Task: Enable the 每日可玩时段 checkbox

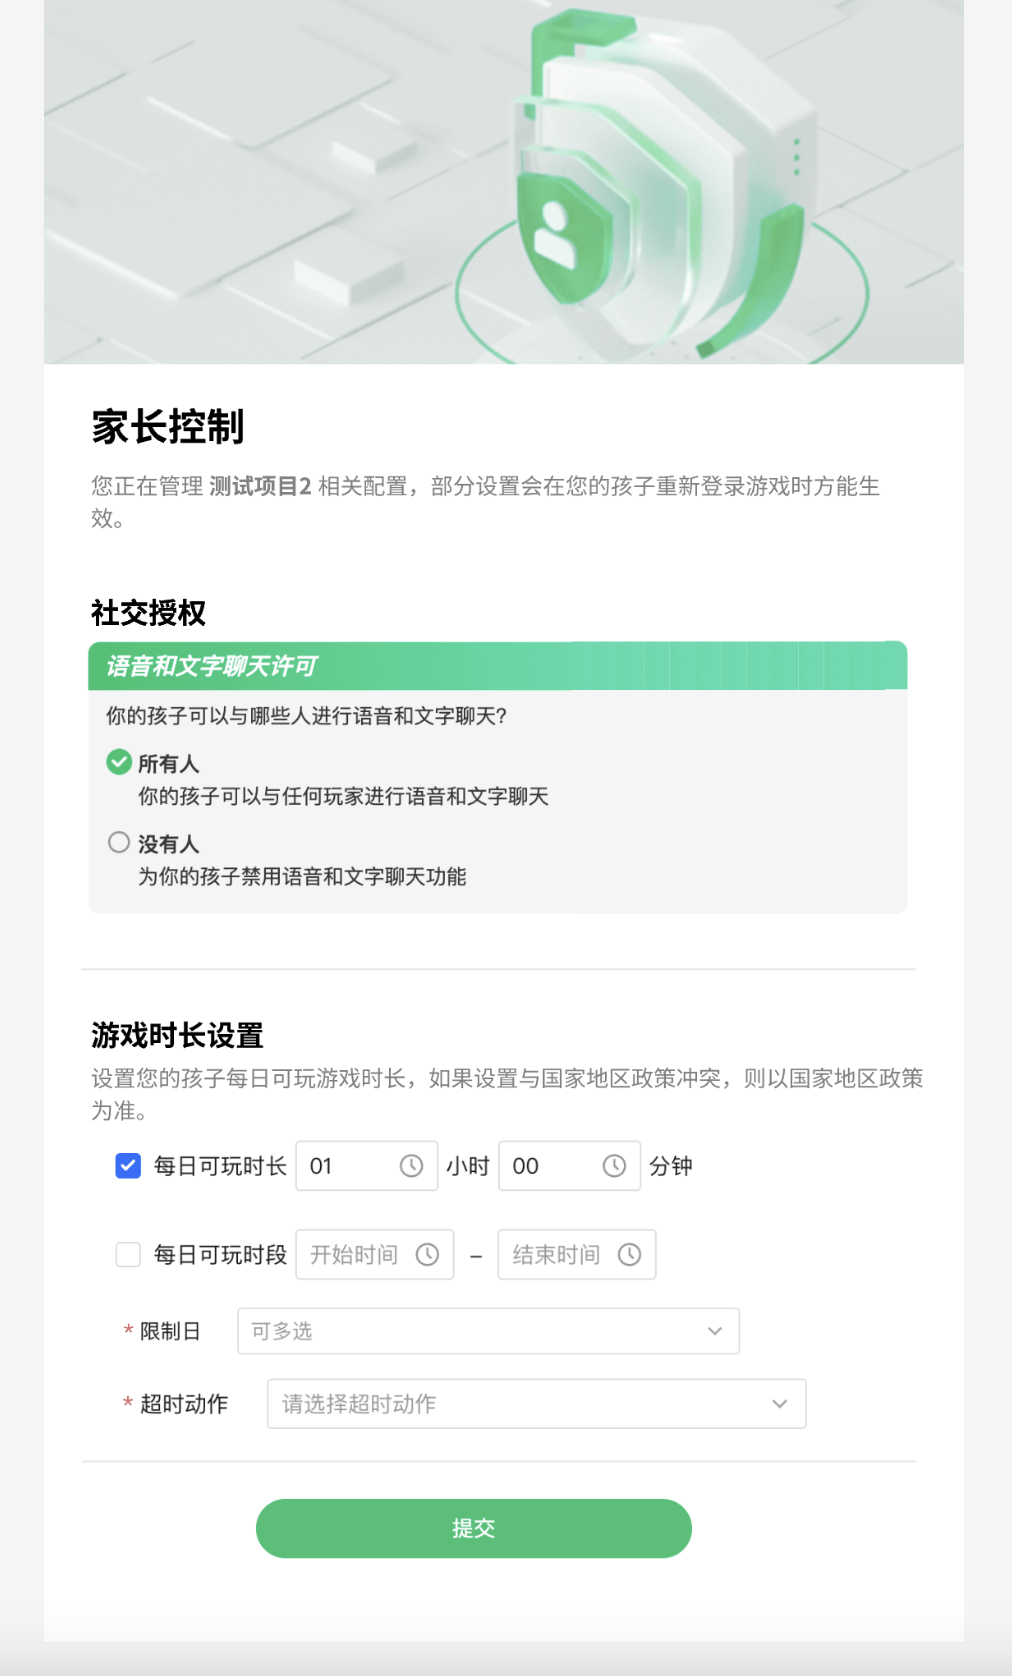Action: 128,1254
